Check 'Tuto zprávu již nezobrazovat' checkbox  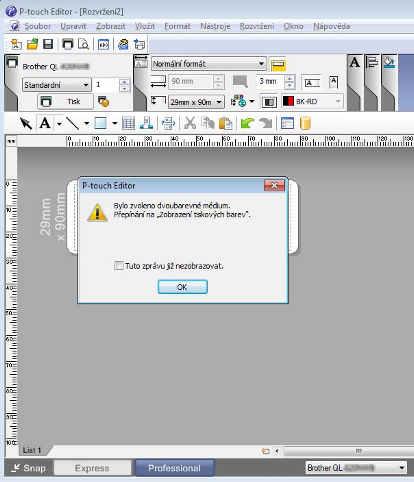(x=119, y=266)
